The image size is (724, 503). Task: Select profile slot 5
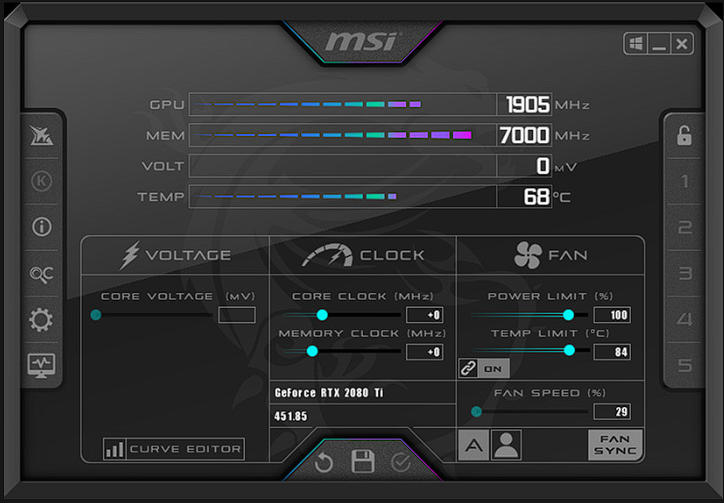pyautogui.click(x=685, y=365)
